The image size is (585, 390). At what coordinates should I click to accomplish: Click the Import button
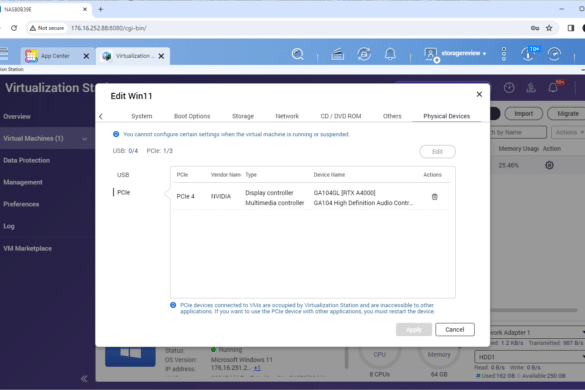[523, 113]
